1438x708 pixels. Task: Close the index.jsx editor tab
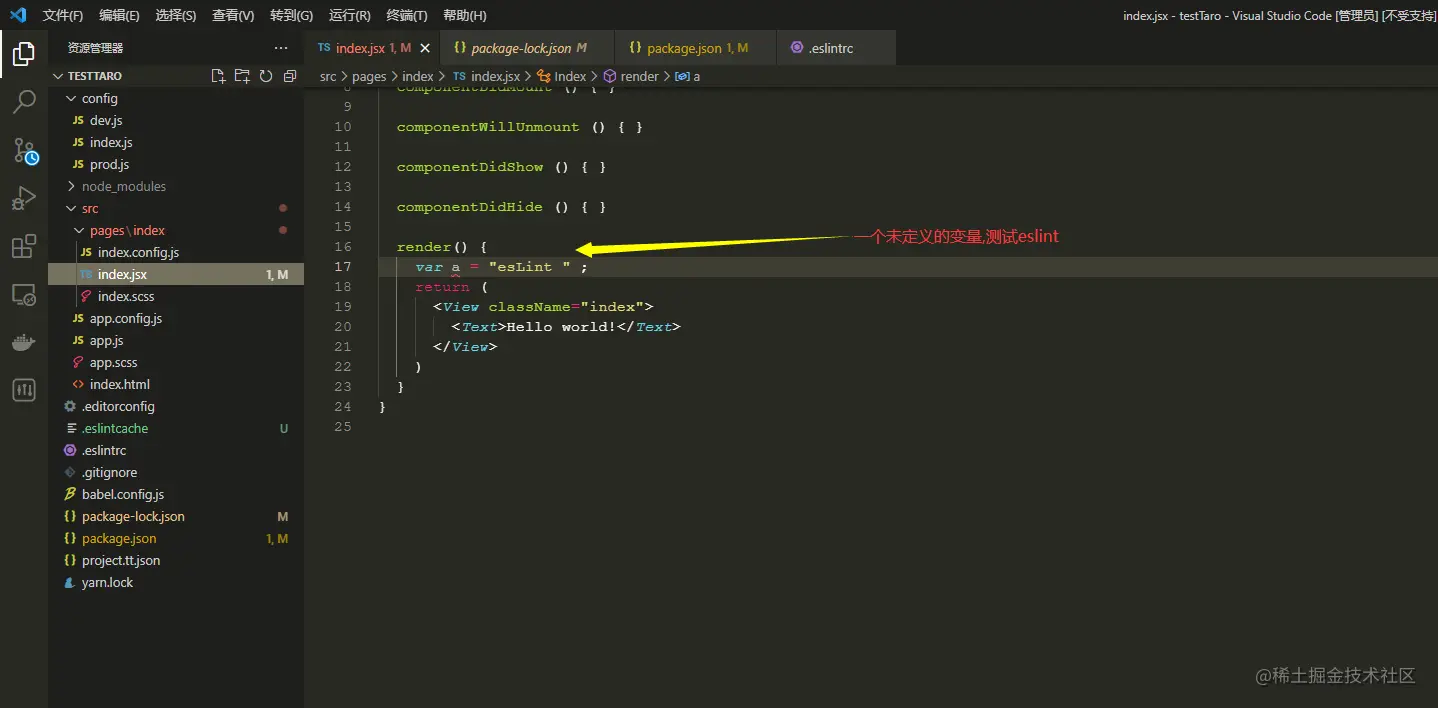tap(425, 48)
